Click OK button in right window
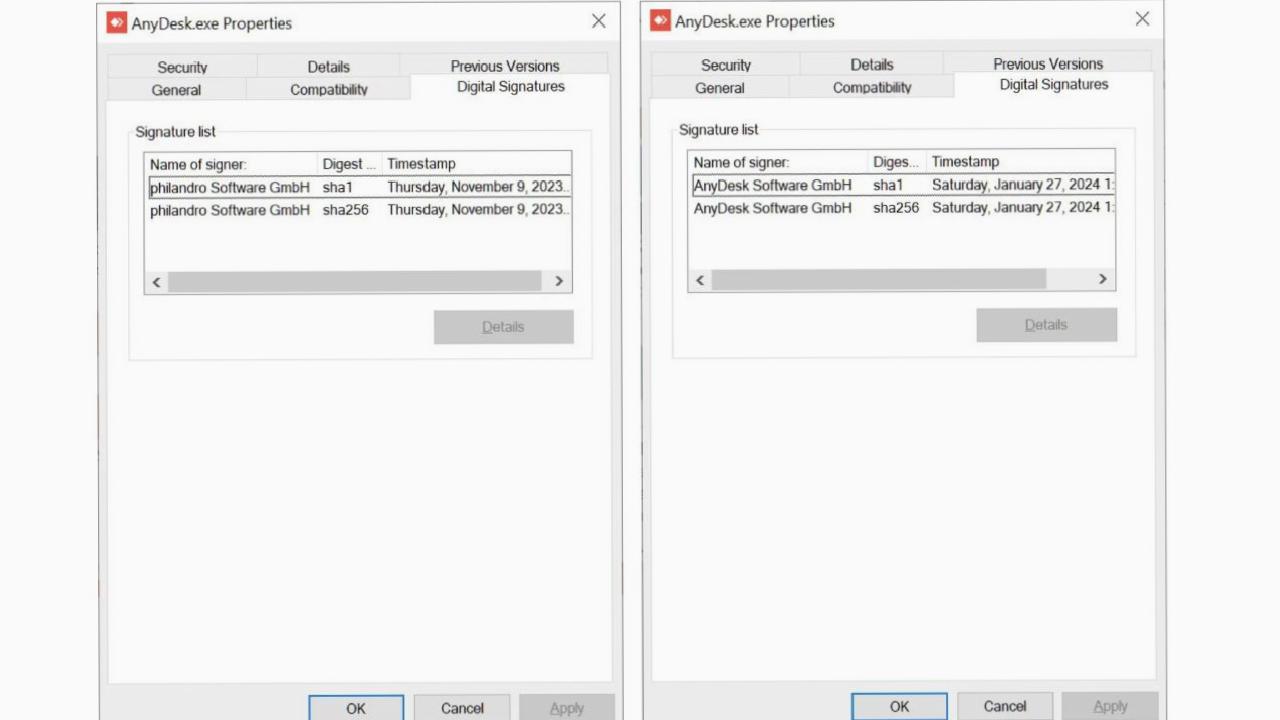The height and width of the screenshot is (720, 1280). coord(899,706)
